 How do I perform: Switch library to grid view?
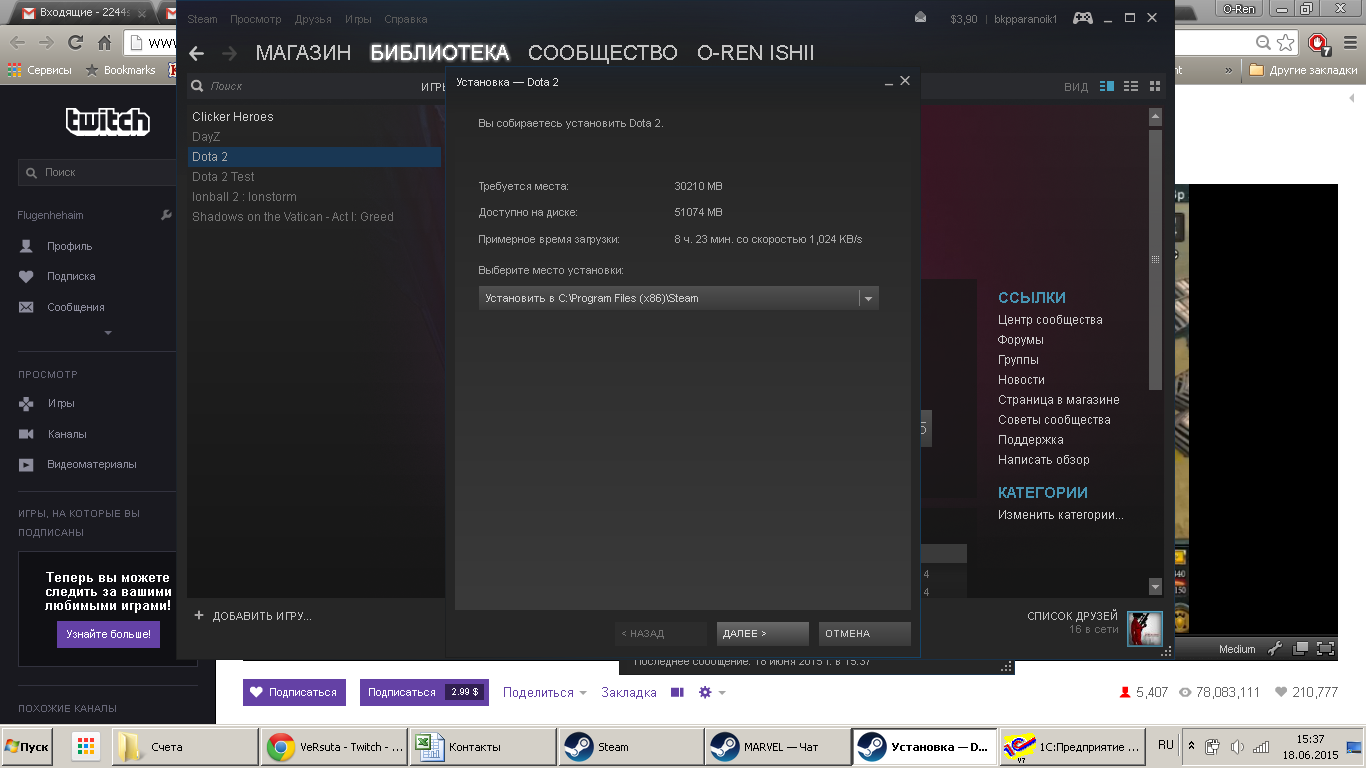(1155, 86)
